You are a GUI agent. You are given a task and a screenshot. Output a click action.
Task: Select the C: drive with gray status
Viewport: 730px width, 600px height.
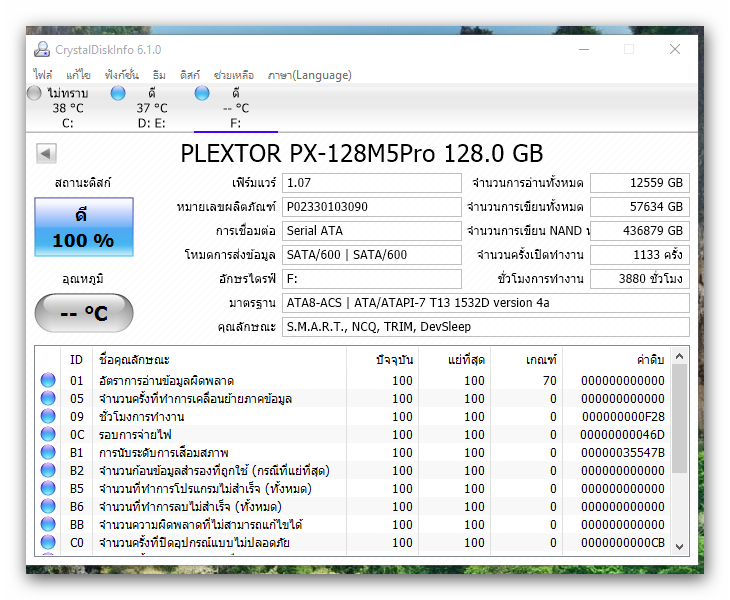pyautogui.click(x=68, y=108)
